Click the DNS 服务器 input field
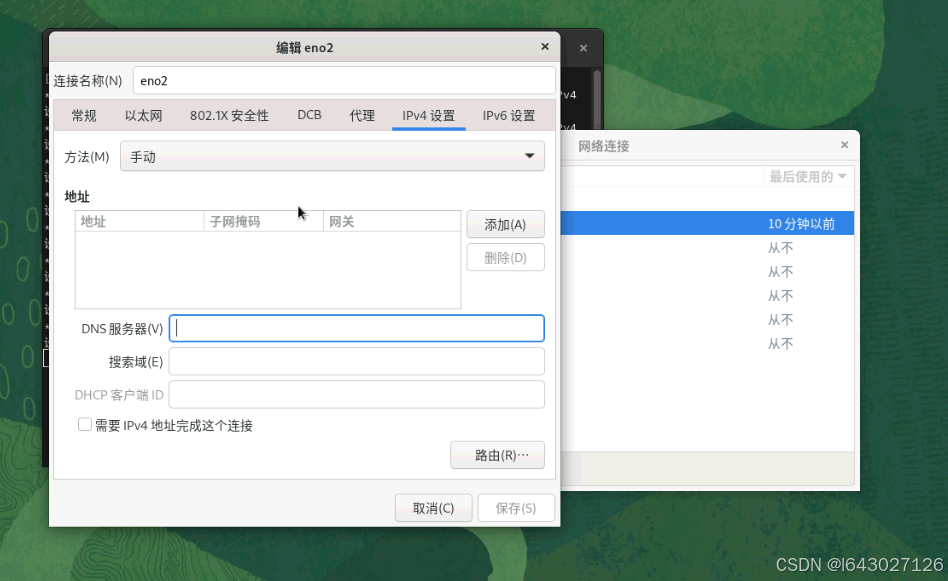The image size is (948, 581). (x=357, y=328)
